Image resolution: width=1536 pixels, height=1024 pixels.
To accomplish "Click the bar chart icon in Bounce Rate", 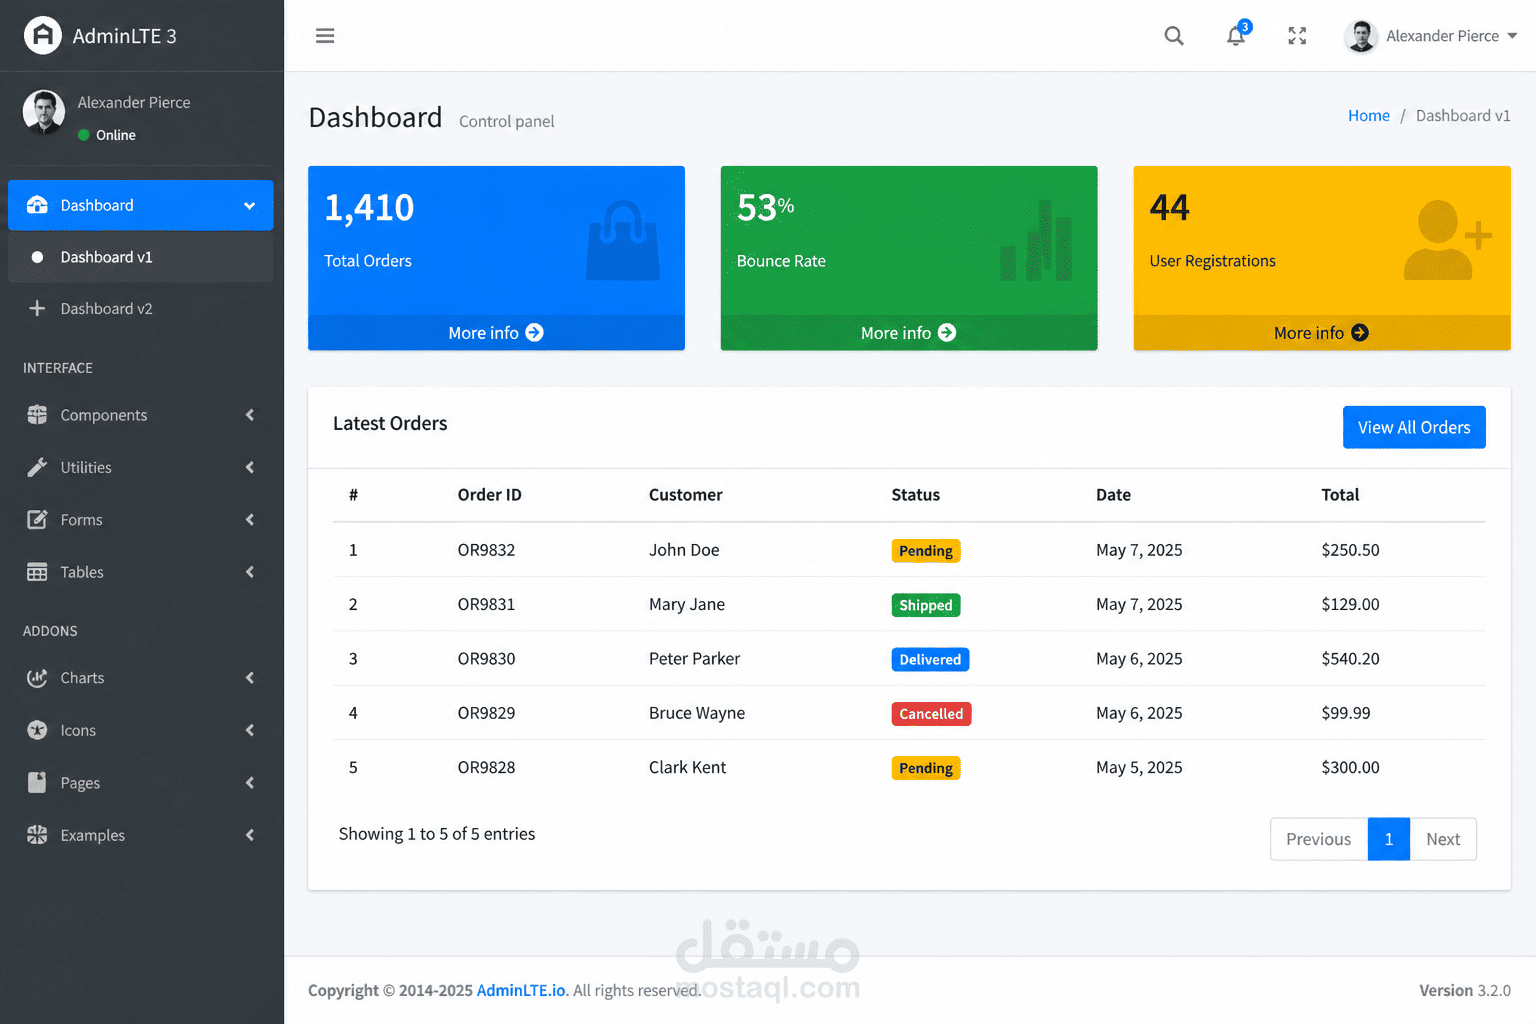I will tap(1036, 240).
